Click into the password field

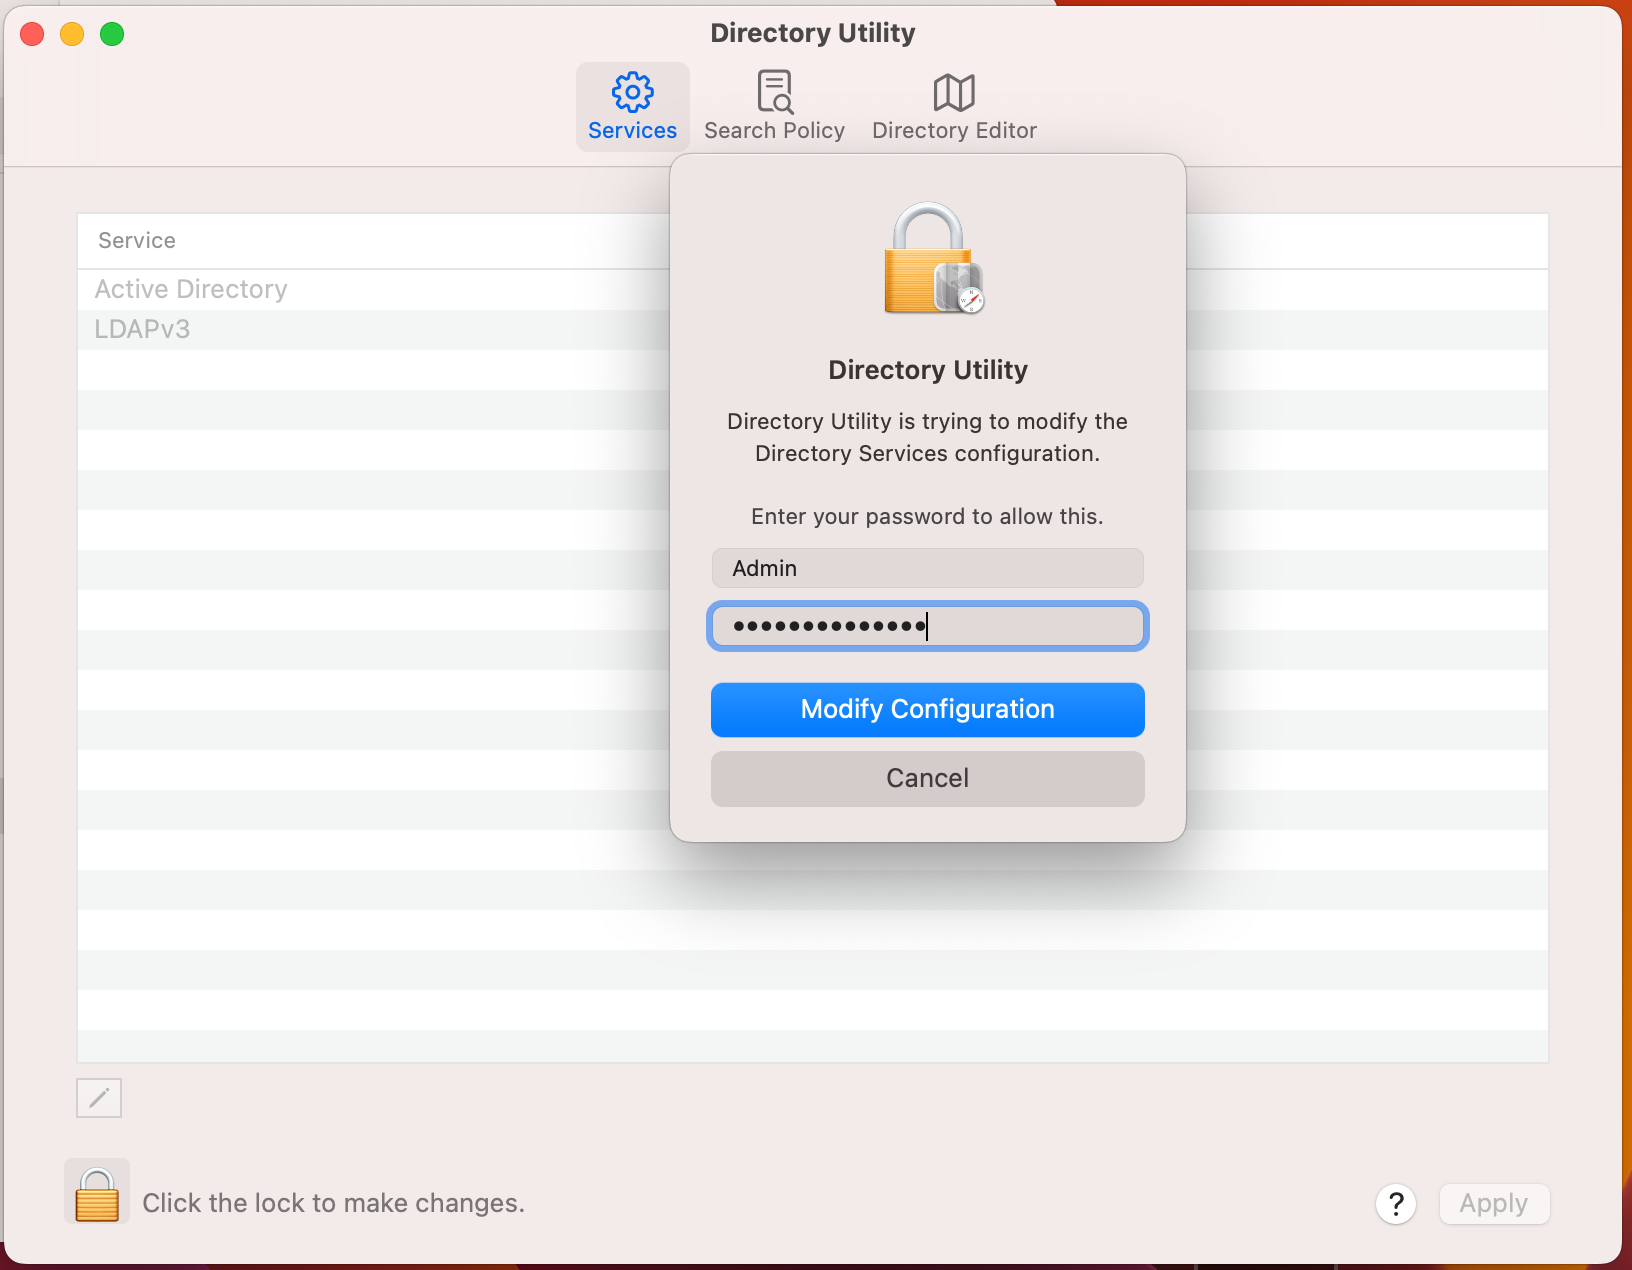(927, 626)
